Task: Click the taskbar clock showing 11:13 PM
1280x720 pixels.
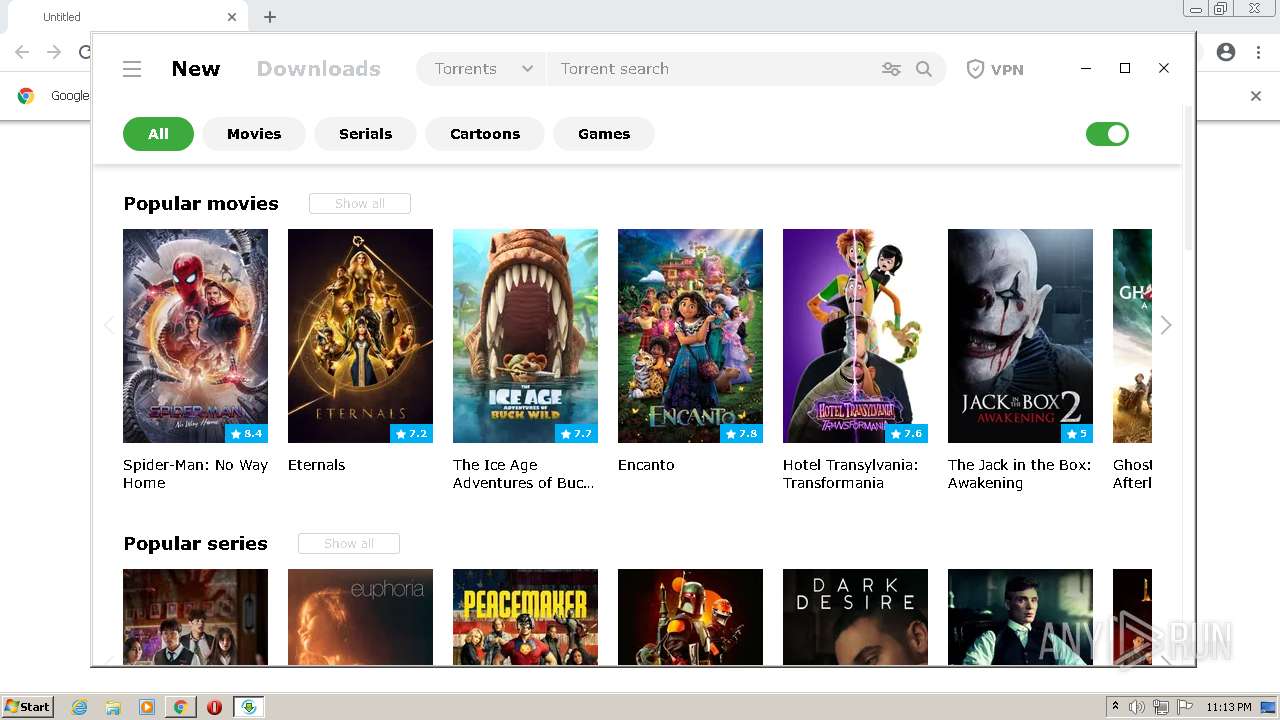Action: pos(1228,707)
